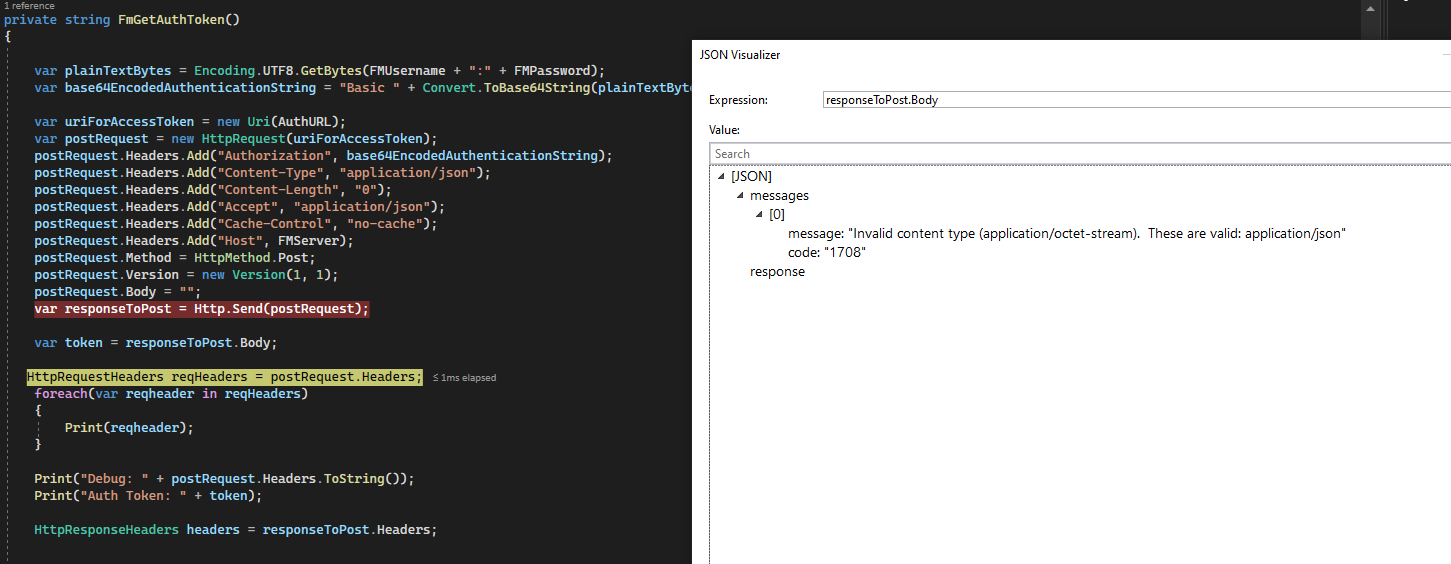Click the "≤ 1ms elapsed" perf tip
The height and width of the screenshot is (564, 1451).
pyautogui.click(x=464, y=378)
